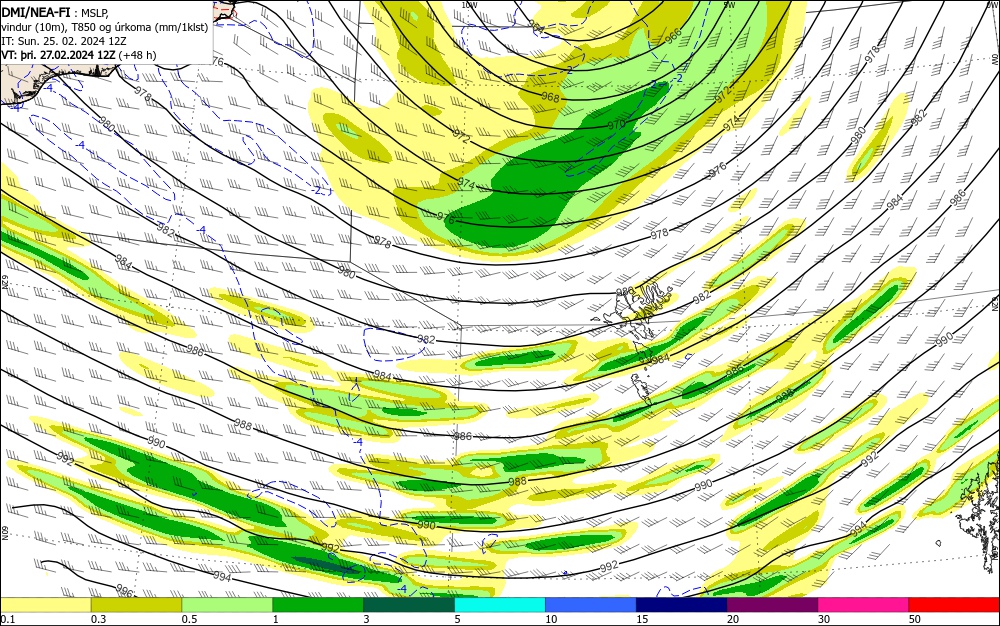Select the medium green 1–3 legend block

pos(318,605)
